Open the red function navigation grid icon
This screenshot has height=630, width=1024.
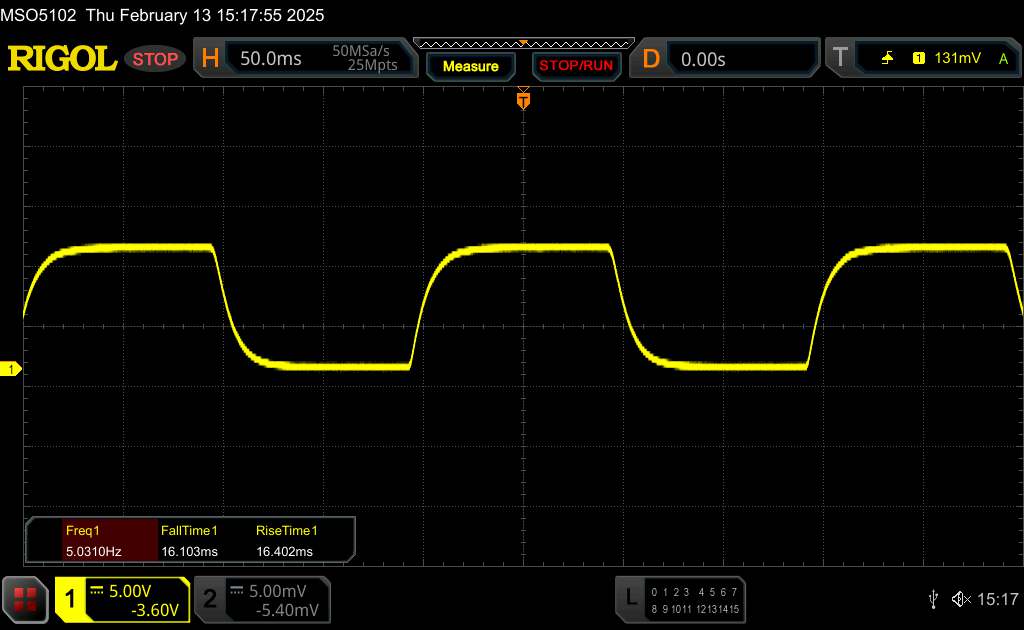(25, 599)
